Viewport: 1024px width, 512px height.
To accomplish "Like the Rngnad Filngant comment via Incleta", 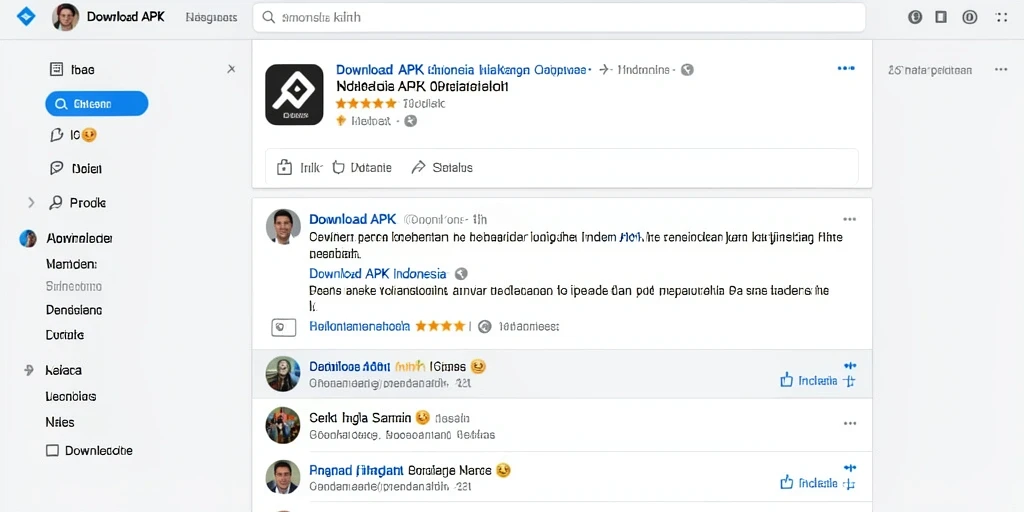I will click(x=809, y=483).
